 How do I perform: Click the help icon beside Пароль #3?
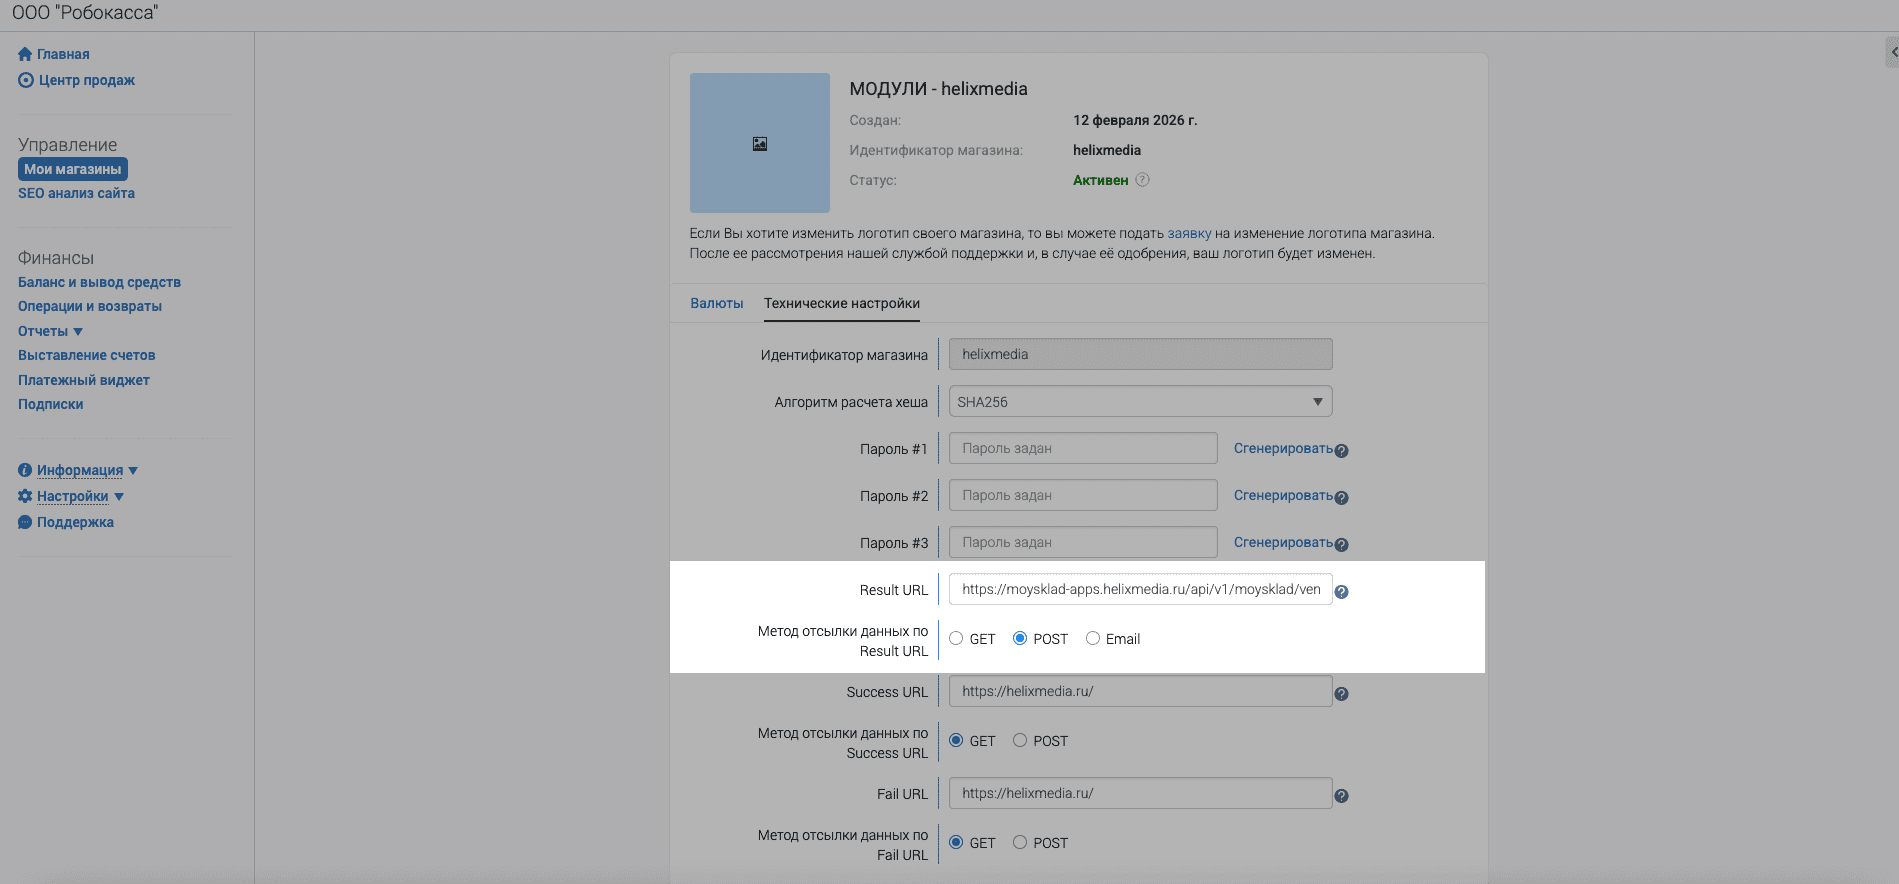[x=1341, y=545]
